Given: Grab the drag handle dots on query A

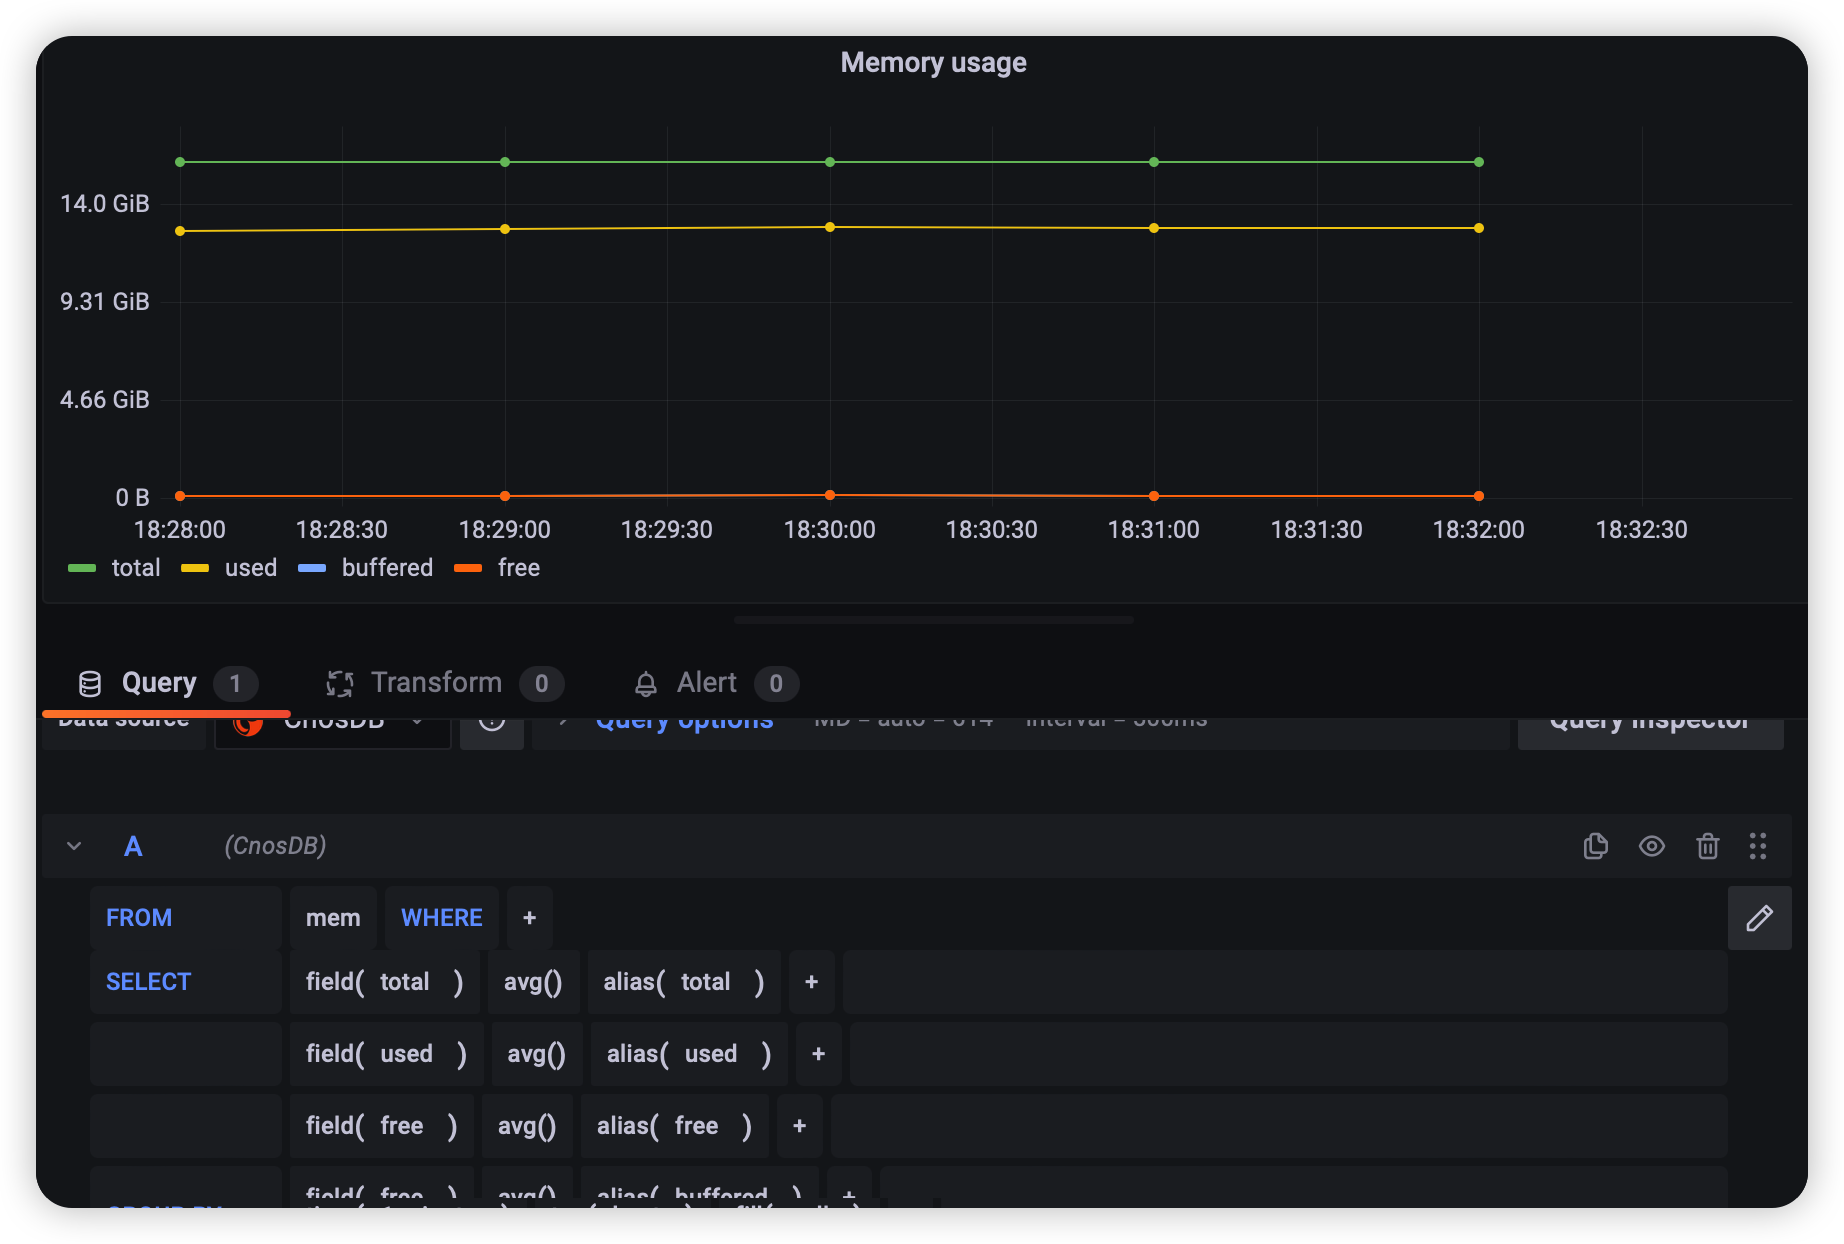Looking at the screenshot, I should (x=1758, y=846).
